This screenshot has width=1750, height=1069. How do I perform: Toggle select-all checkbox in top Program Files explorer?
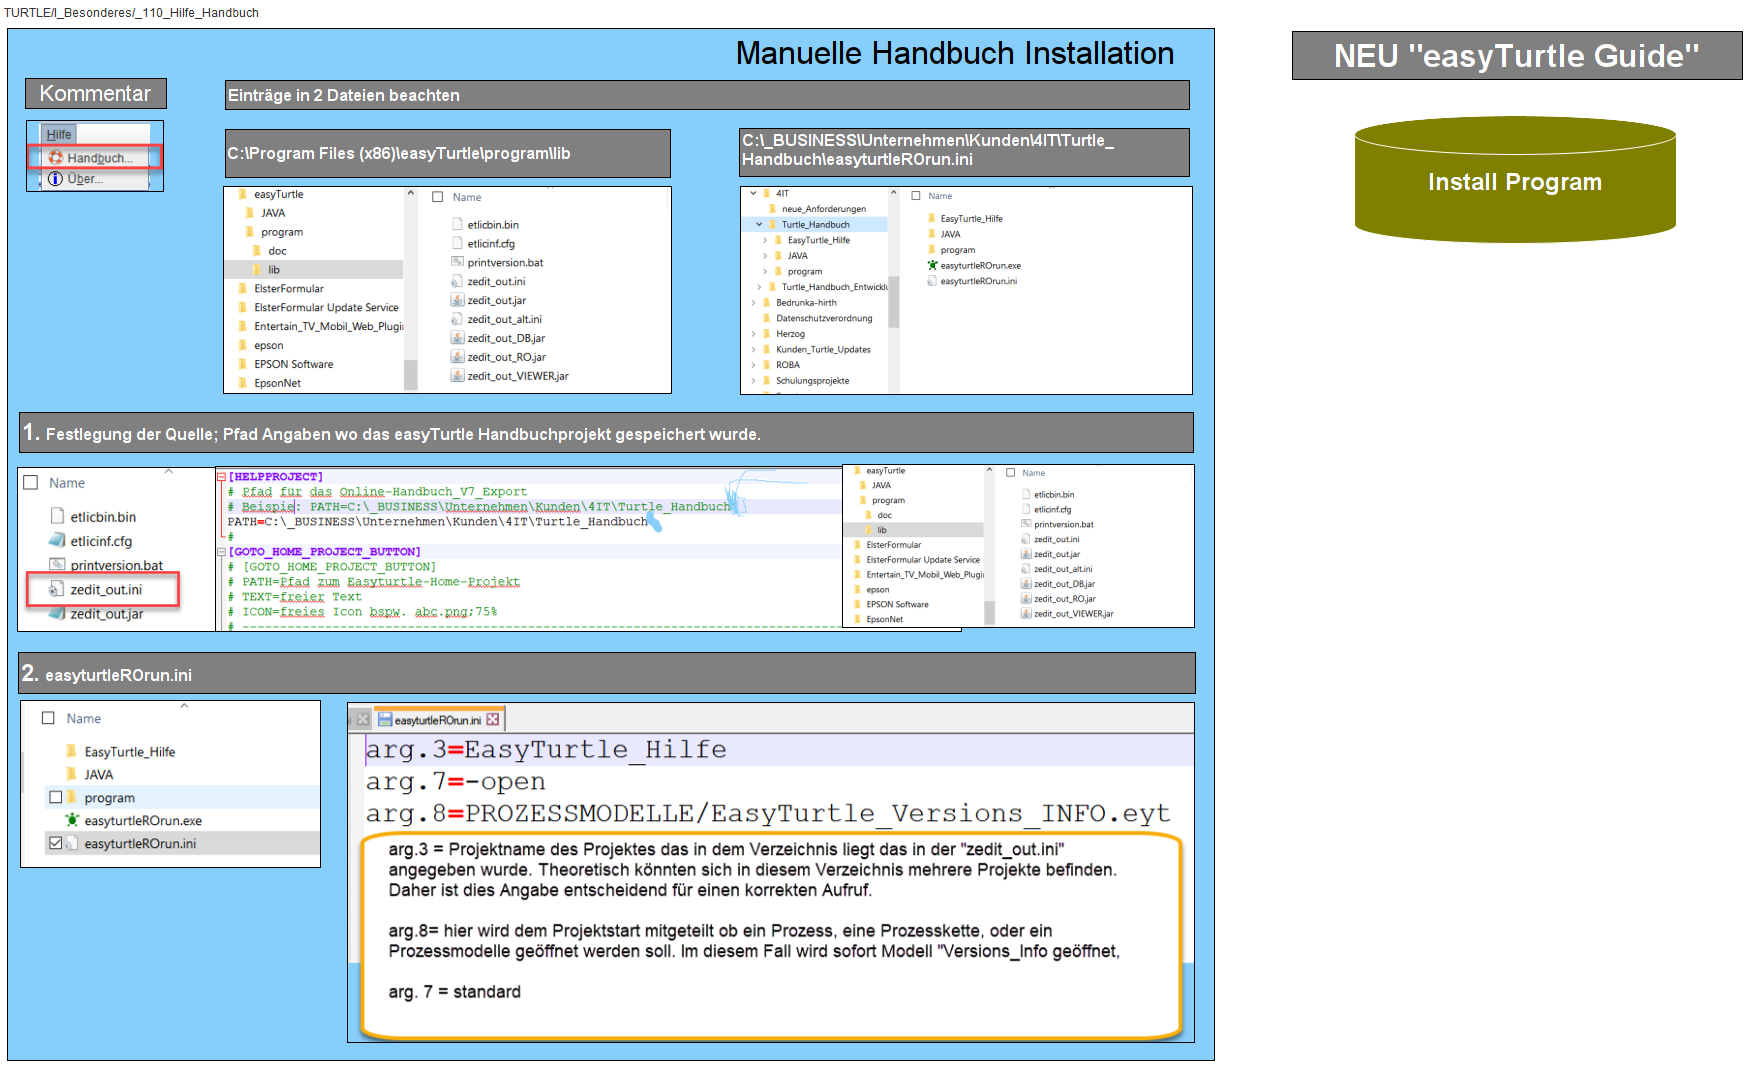point(437,197)
